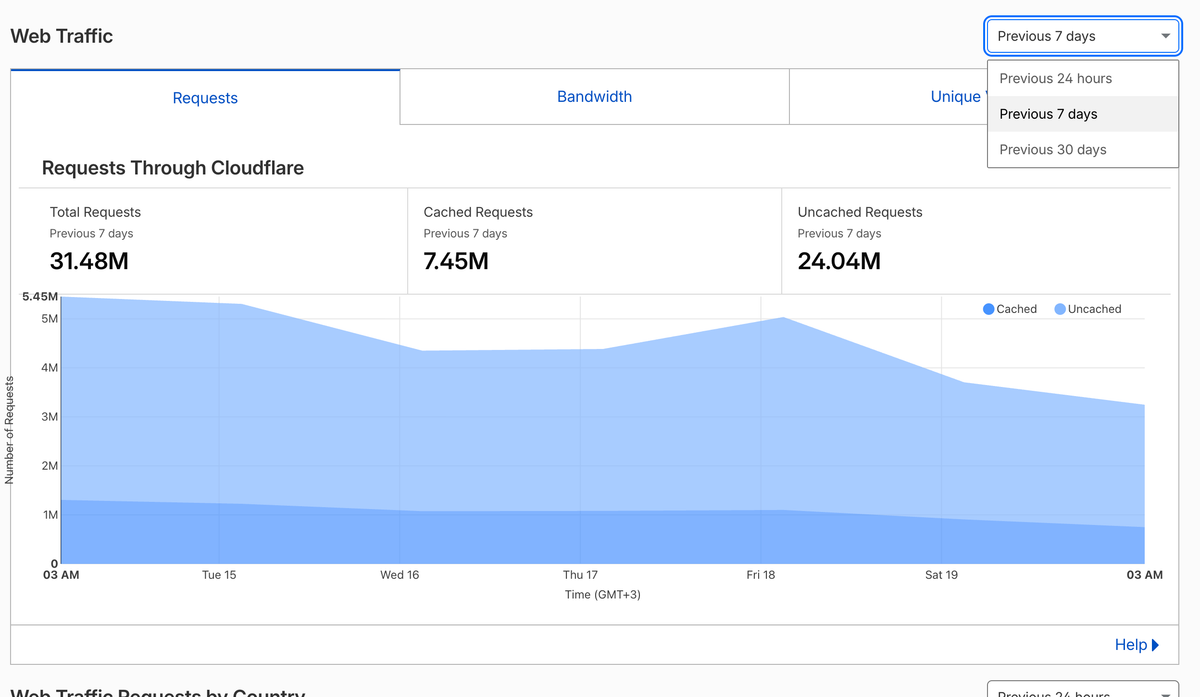Viewport: 1200px width, 697px height.
Task: Click the Uncached Requests 24.04M value
Action: pos(839,262)
